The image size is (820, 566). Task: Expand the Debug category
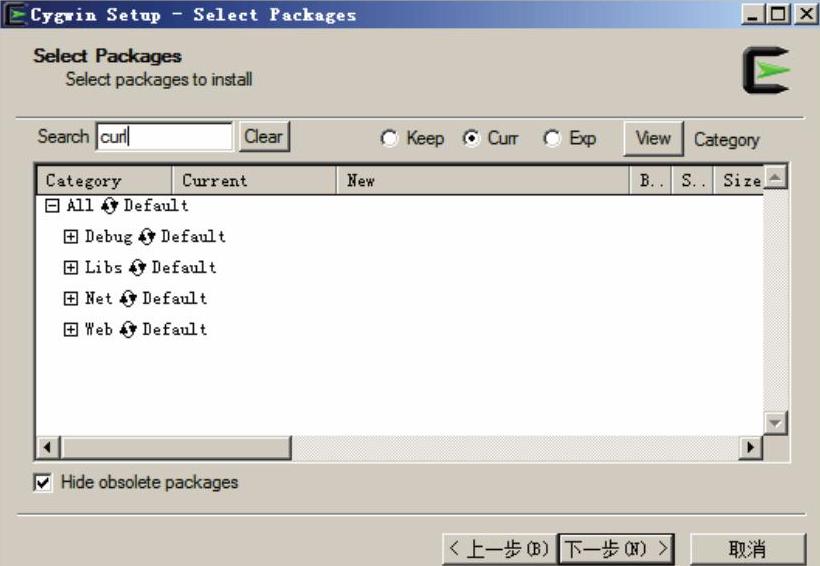click(x=71, y=236)
